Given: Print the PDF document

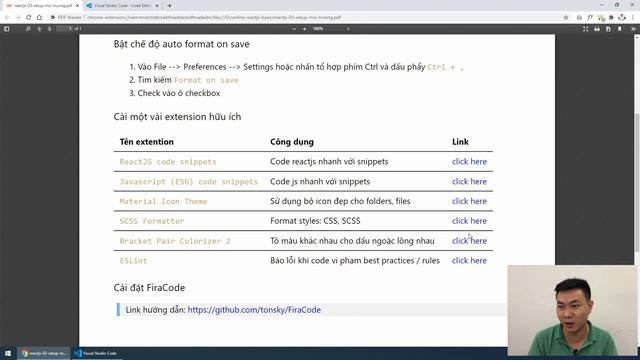Looking at the screenshot, I should point(597,29).
